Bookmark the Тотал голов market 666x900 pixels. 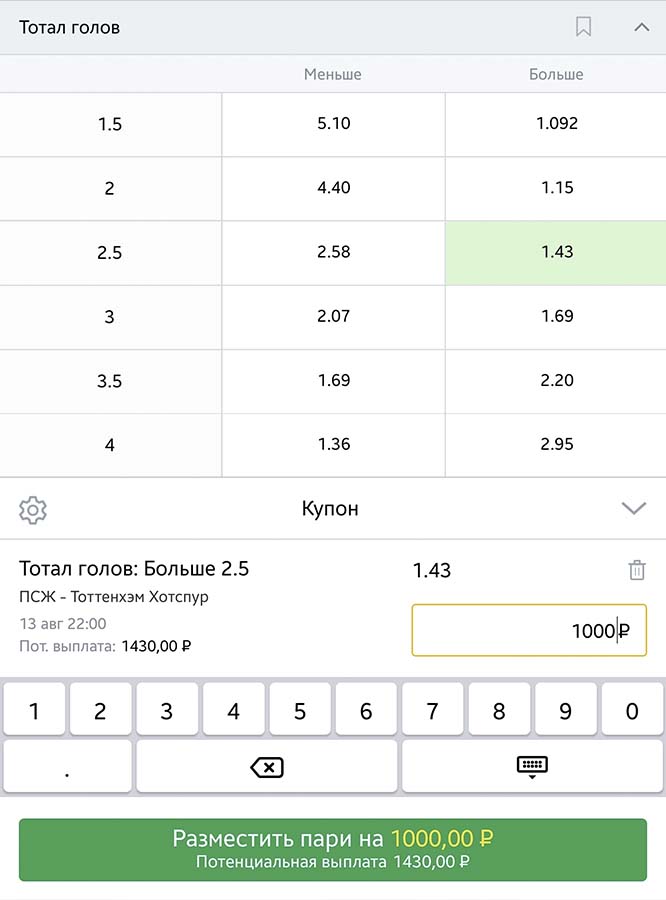583,26
